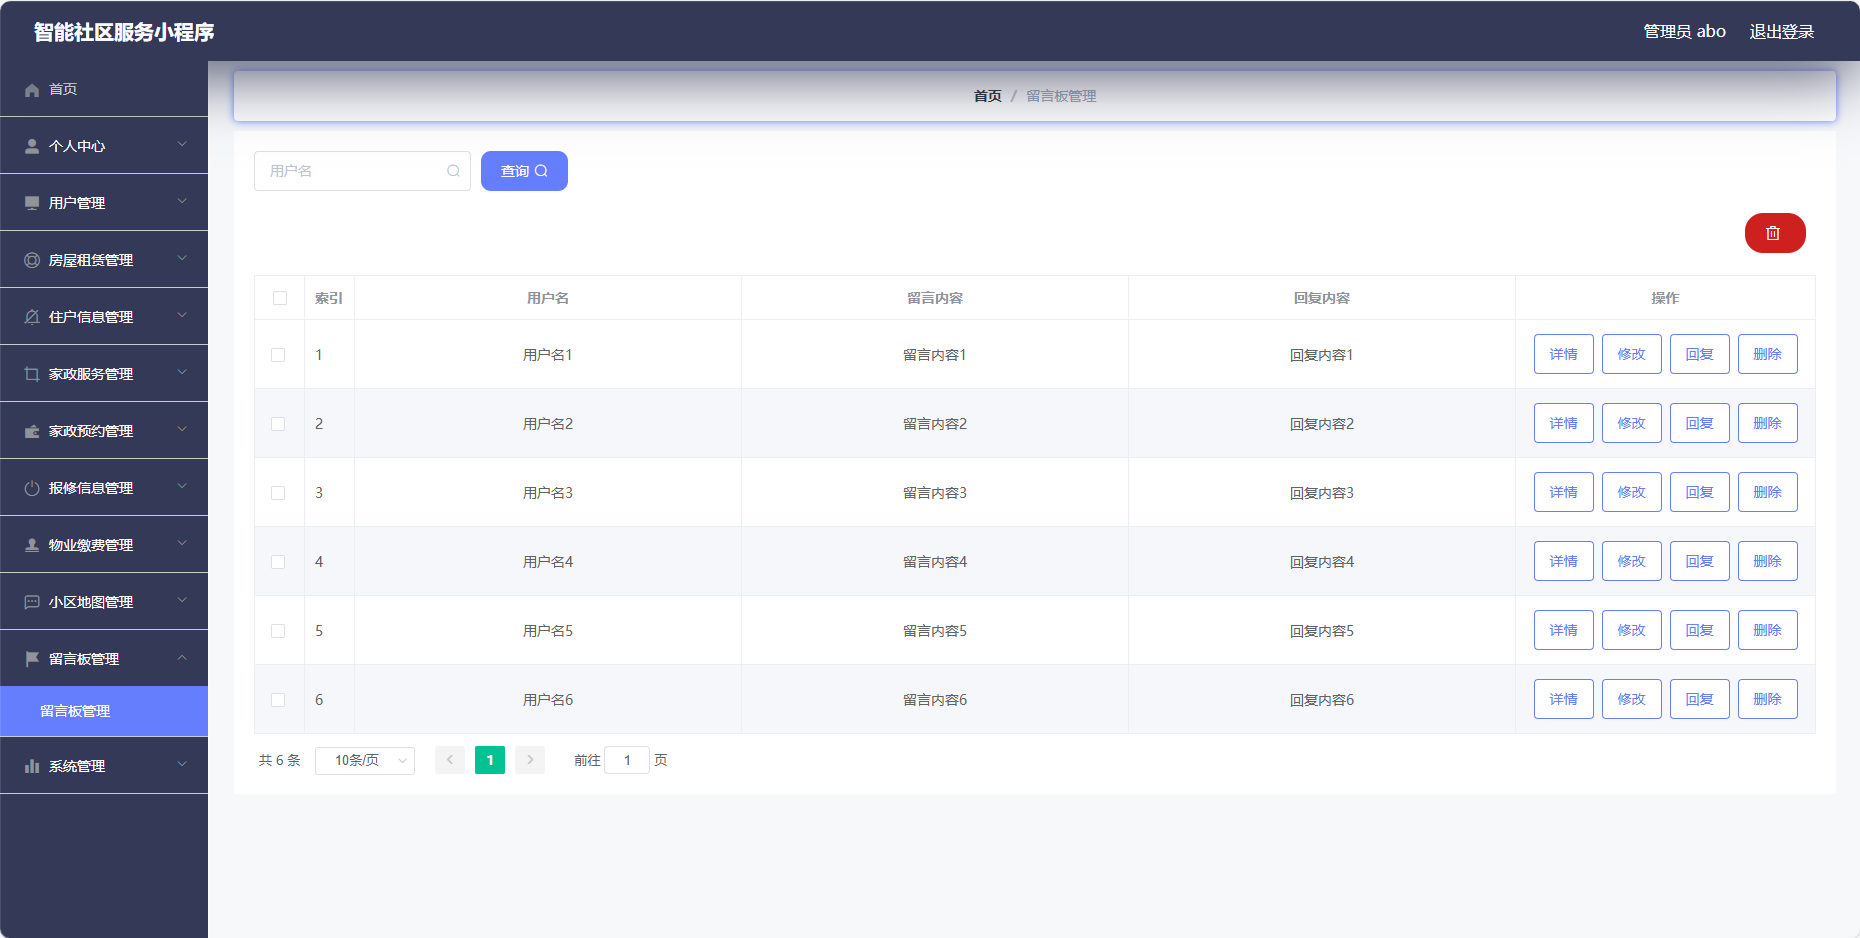Viewport: 1860px width, 938px height.
Task: Click the 查询 search button
Action: pyautogui.click(x=524, y=171)
